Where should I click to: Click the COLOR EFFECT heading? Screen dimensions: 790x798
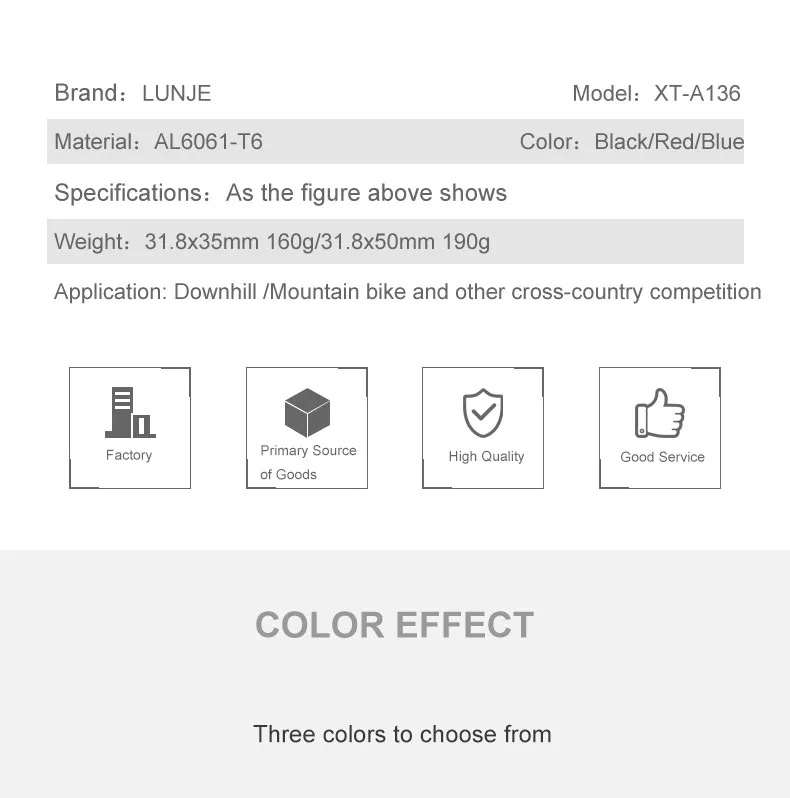click(x=394, y=625)
